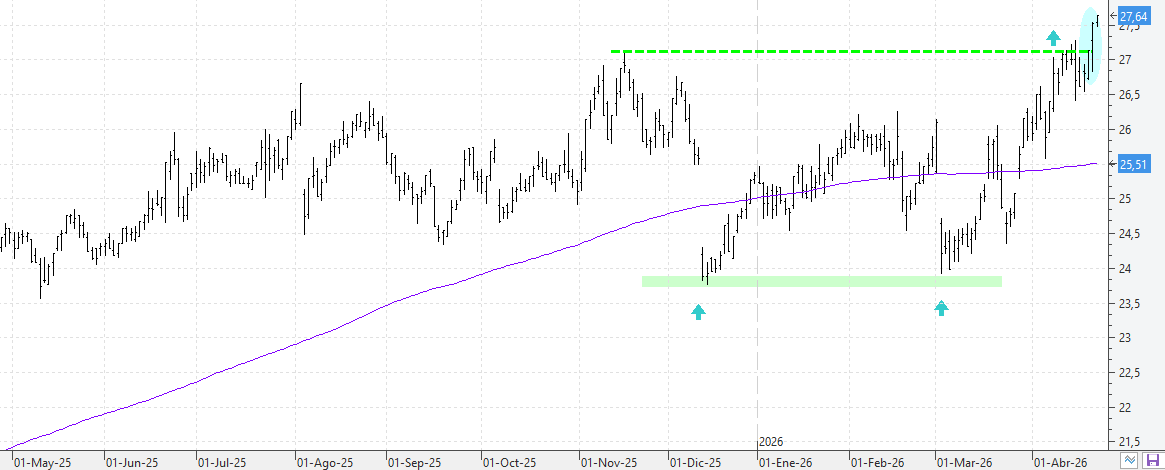
Task: Click the moving average value label 25,51
Action: pyautogui.click(x=1133, y=165)
